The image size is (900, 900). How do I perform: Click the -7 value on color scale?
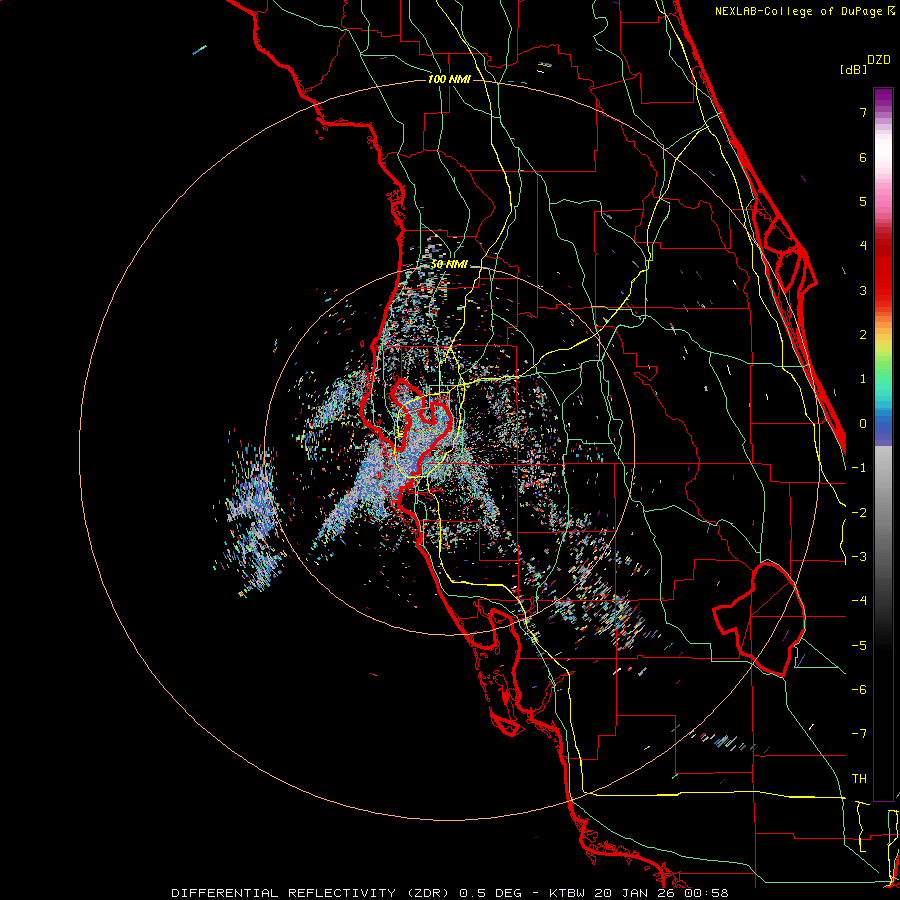coord(859,734)
